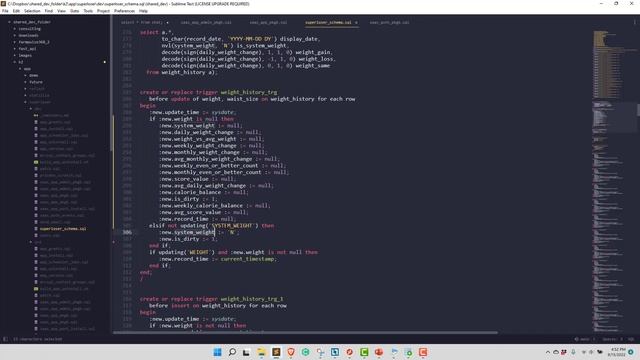The width and height of the screenshot is (640, 360).
Task: Show hidden system tray icons
Action: click(x=548, y=352)
